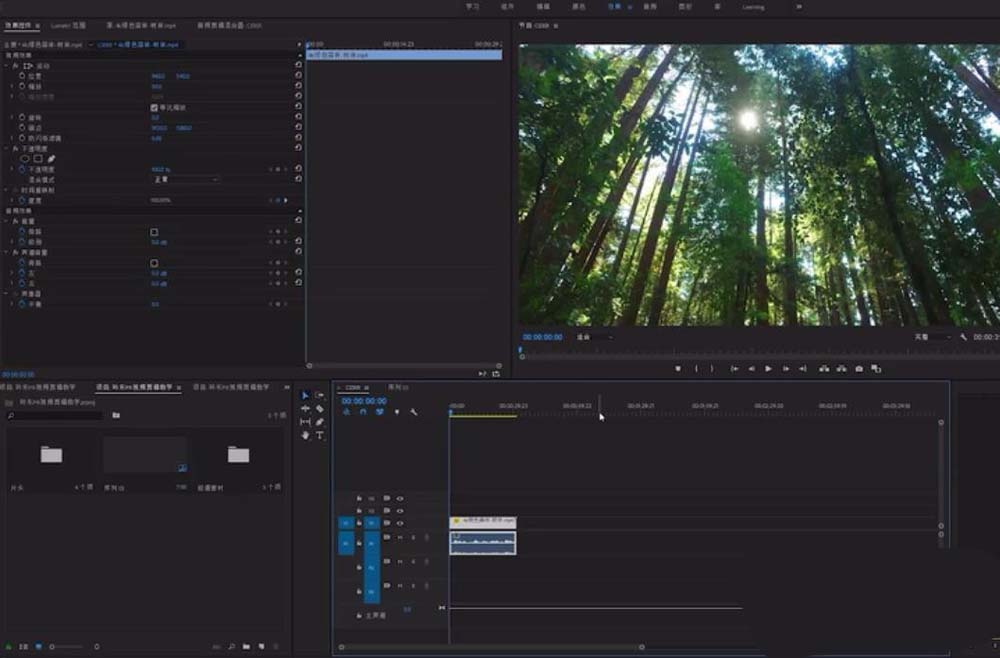Pick the Hand tool

point(305,436)
